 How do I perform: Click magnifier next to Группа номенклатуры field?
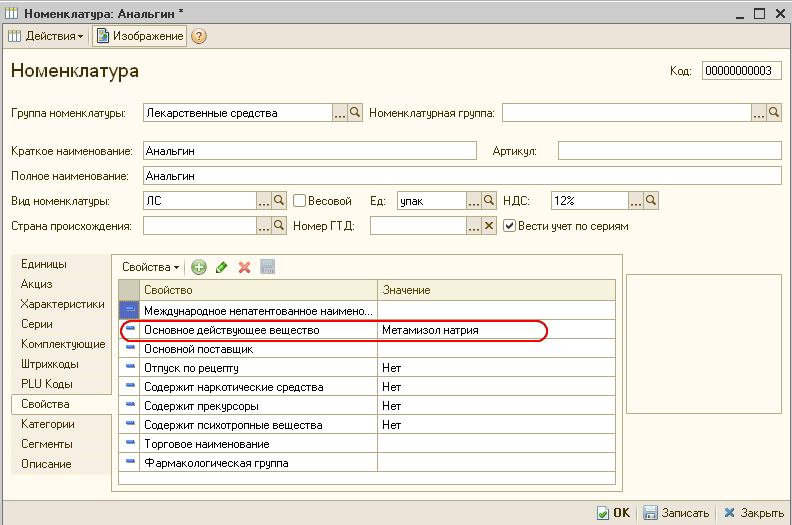[x=355, y=113]
